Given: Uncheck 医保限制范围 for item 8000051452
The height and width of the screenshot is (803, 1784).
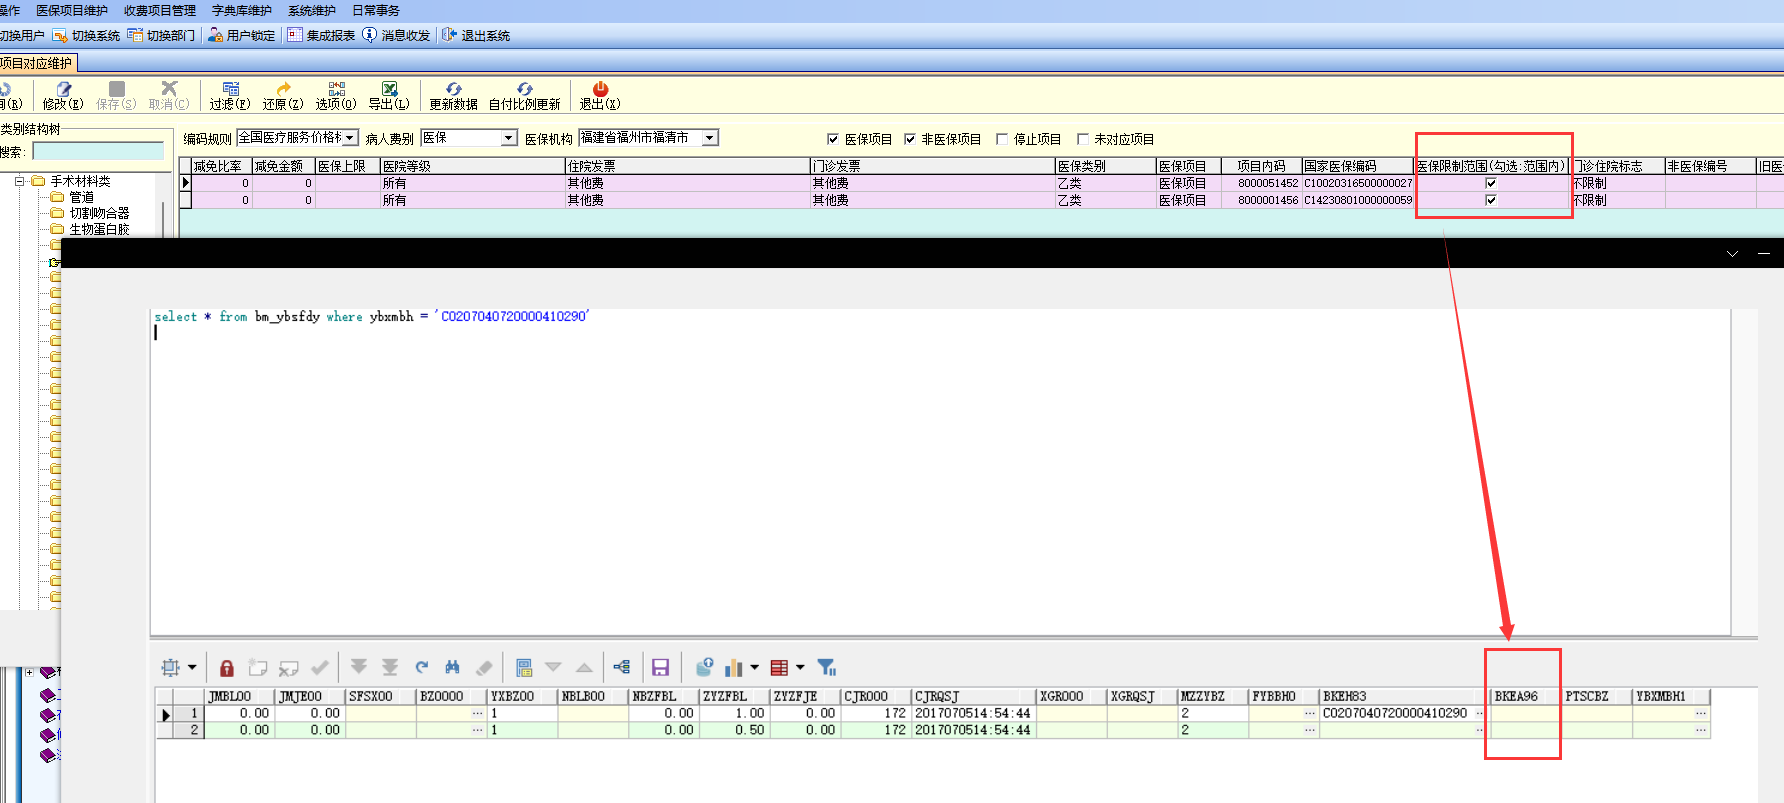Looking at the screenshot, I should coord(1491,183).
